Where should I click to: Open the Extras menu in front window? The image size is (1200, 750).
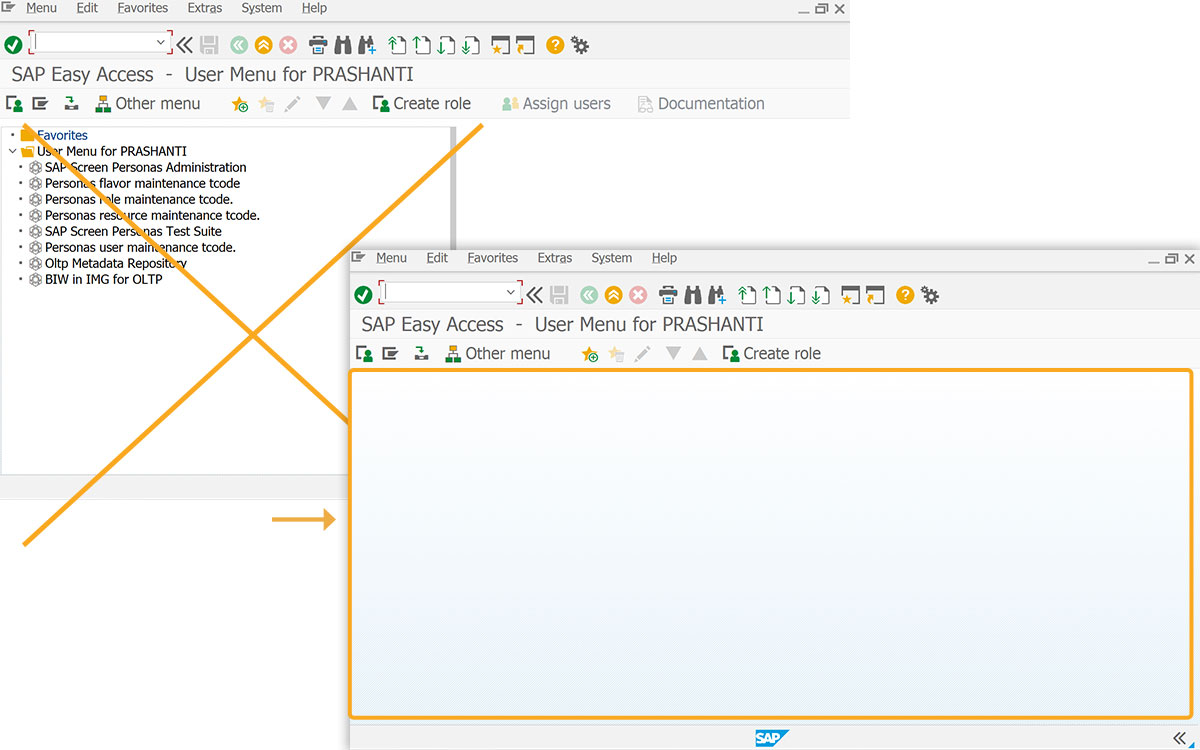pos(555,258)
